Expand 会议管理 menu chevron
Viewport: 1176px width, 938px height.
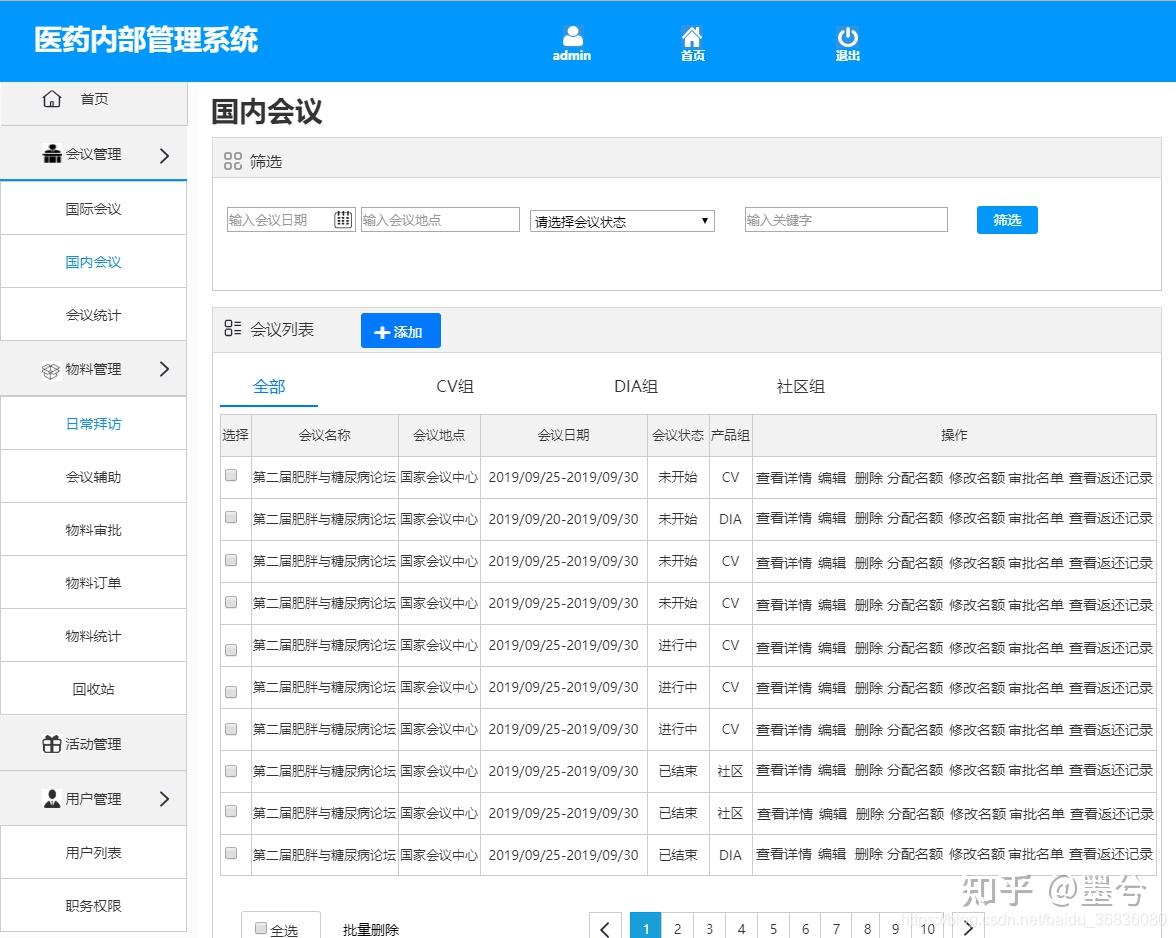point(164,155)
